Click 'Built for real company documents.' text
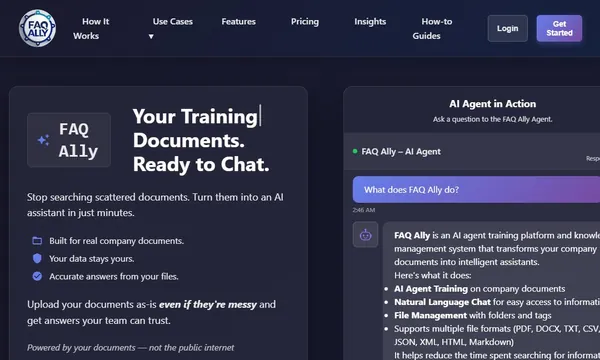The image size is (600, 360). point(116,241)
